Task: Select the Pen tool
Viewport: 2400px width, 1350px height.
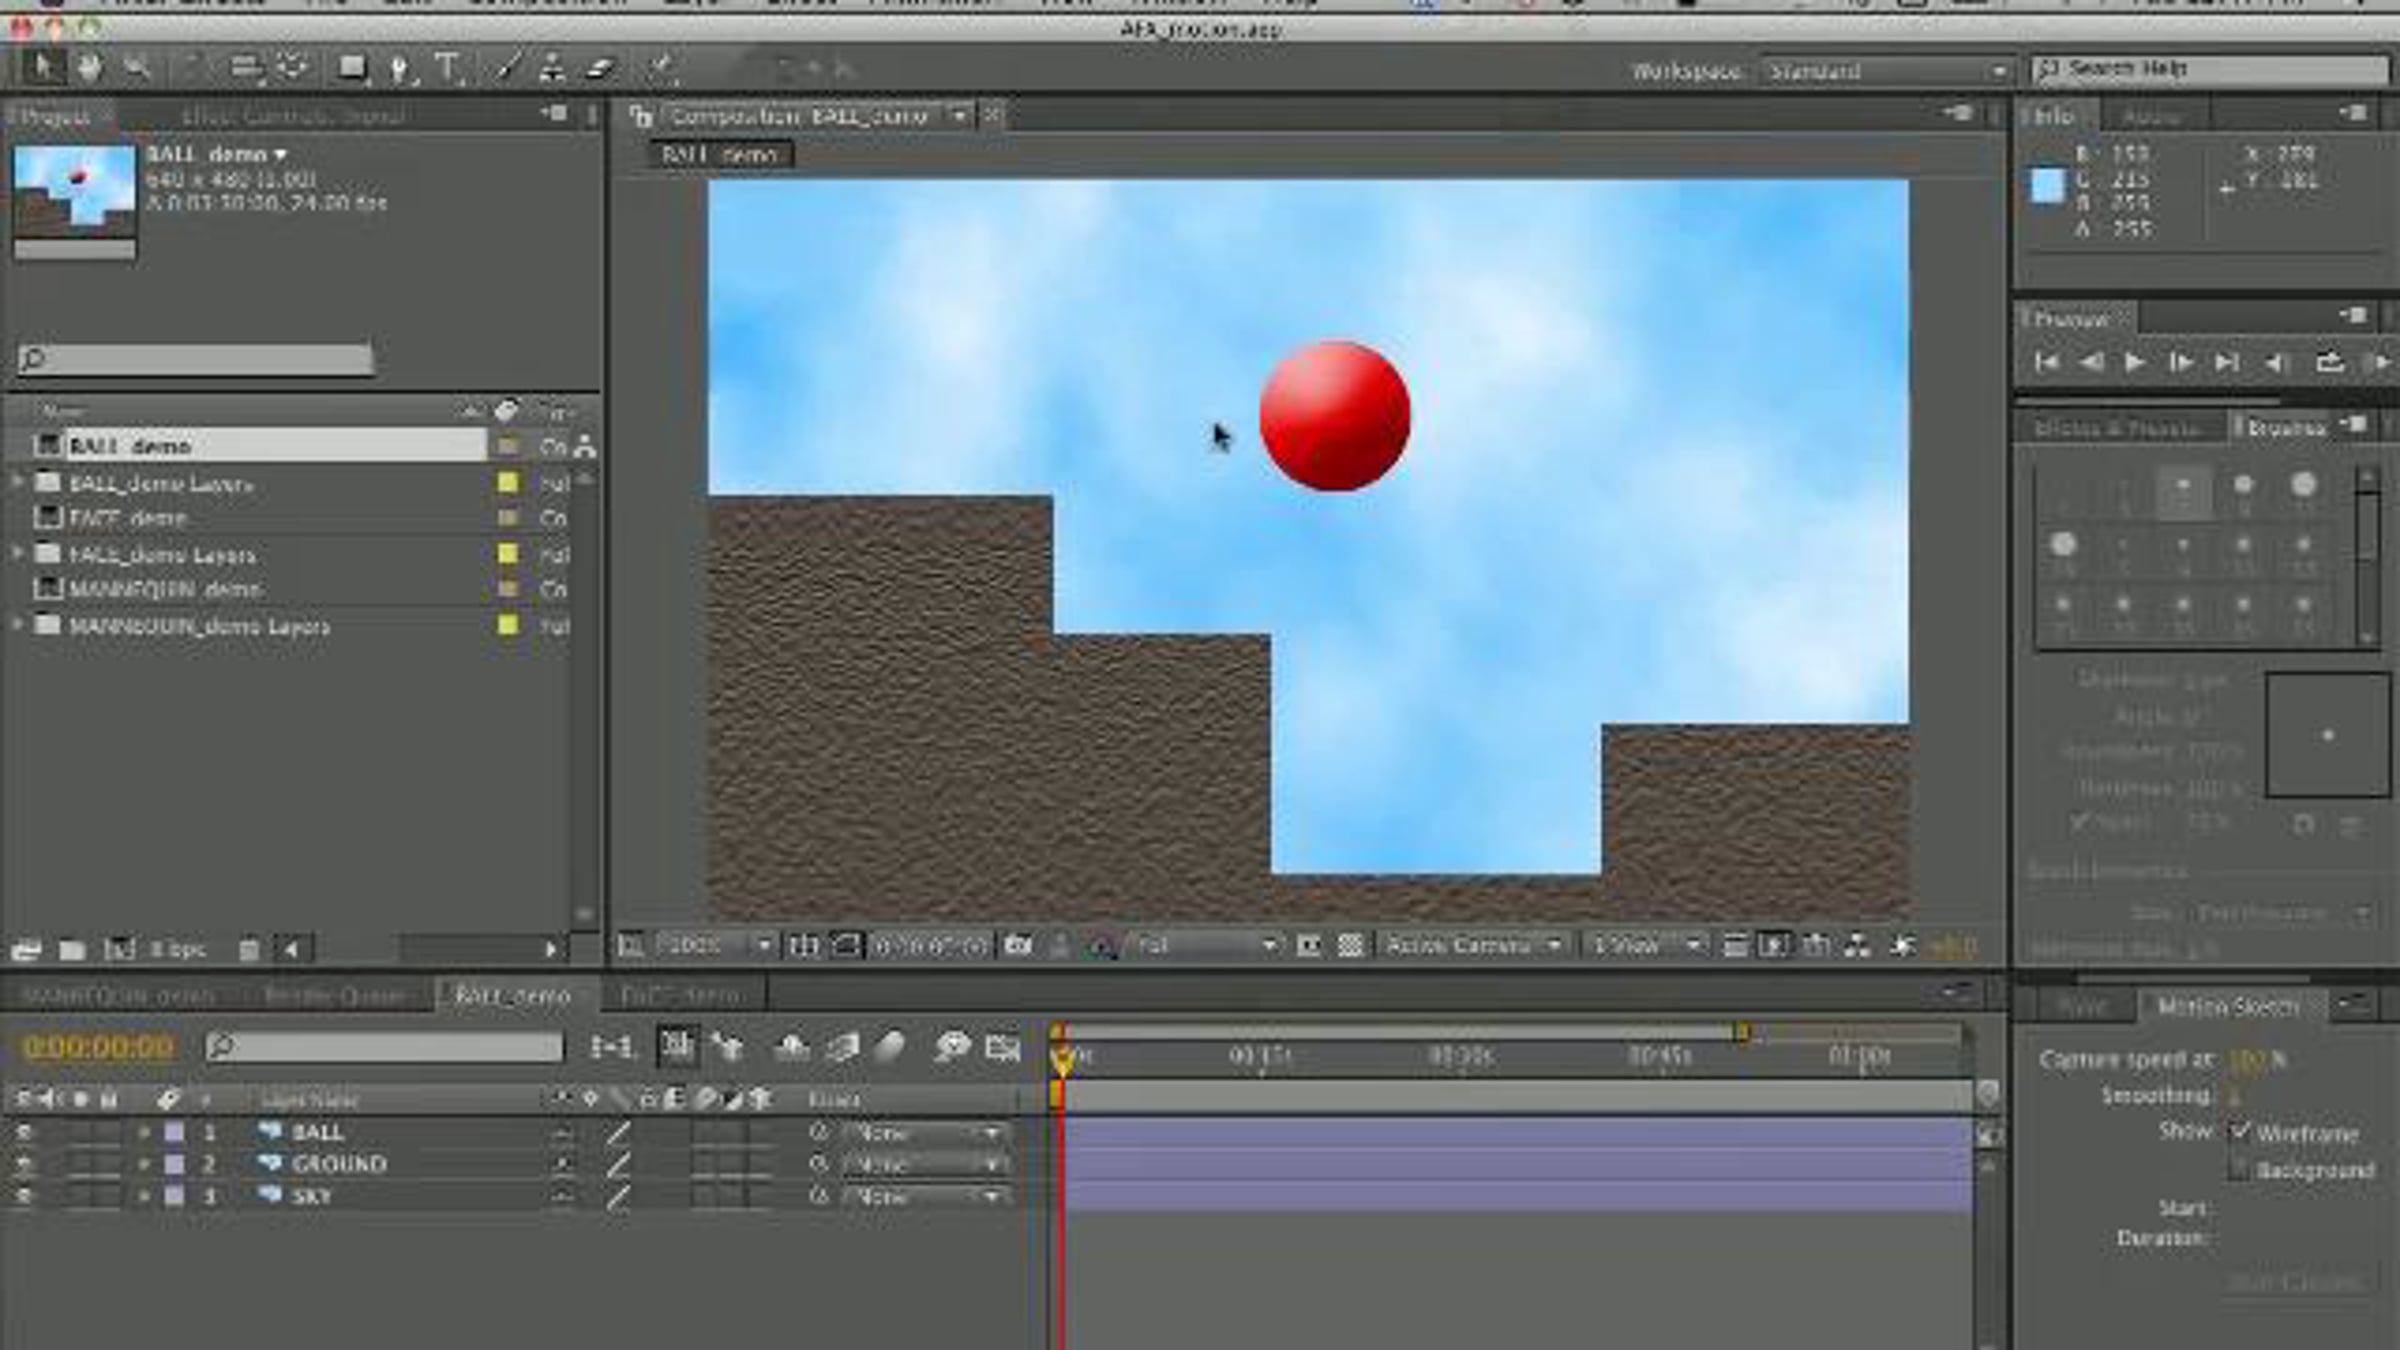Action: point(399,68)
